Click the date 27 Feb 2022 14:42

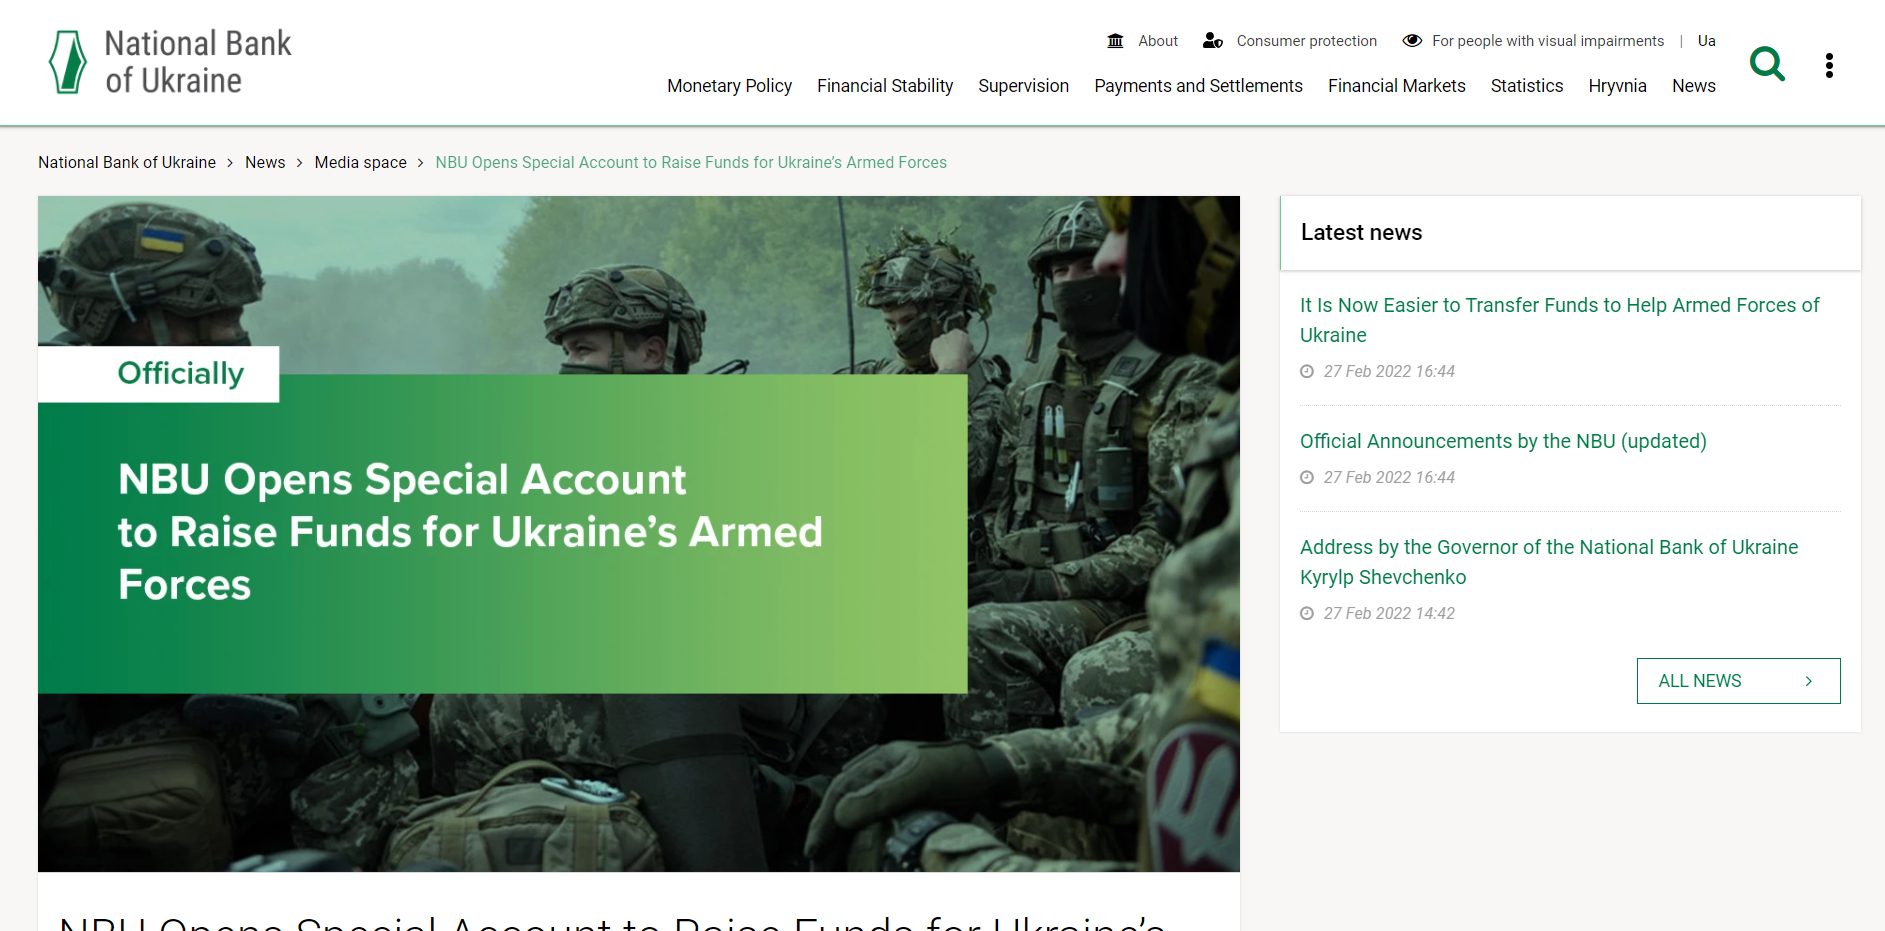[1389, 614]
